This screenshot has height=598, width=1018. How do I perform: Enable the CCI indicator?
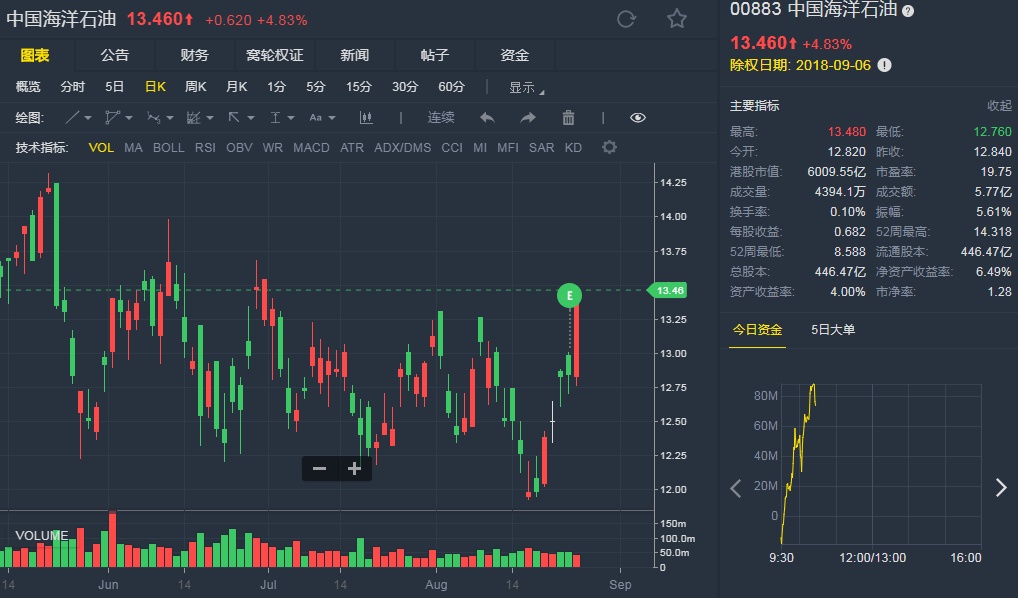452,147
